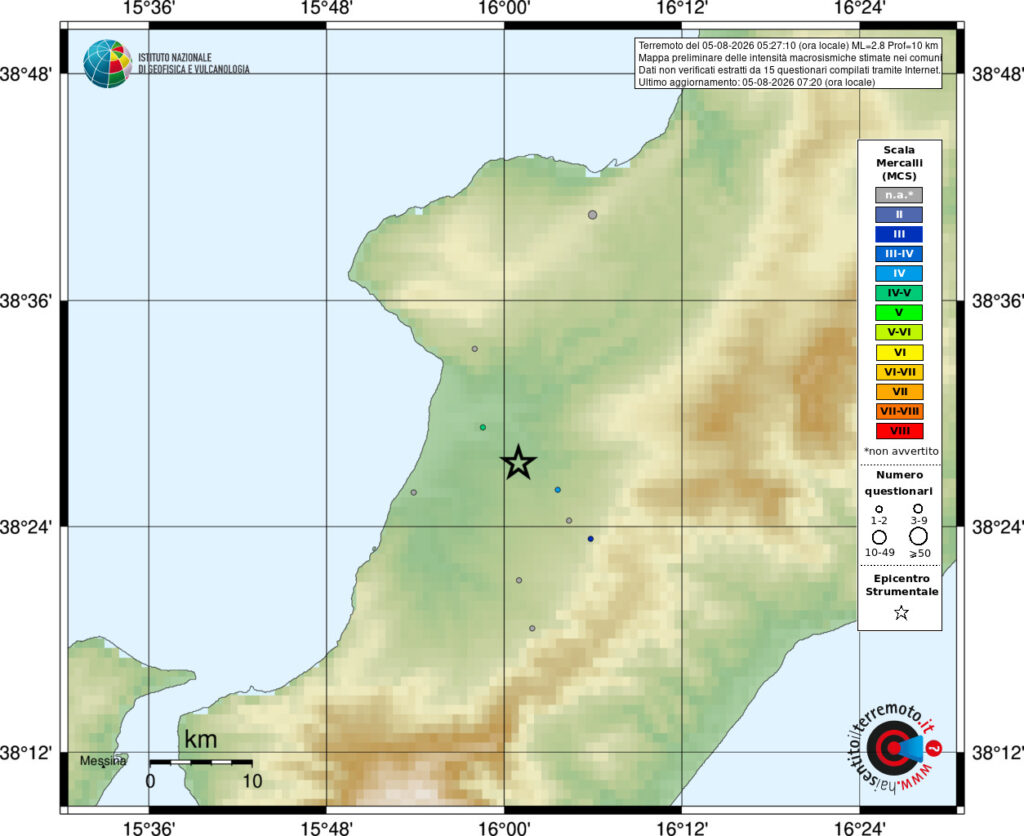Click the orange VII intensity legend swatch

tap(899, 392)
